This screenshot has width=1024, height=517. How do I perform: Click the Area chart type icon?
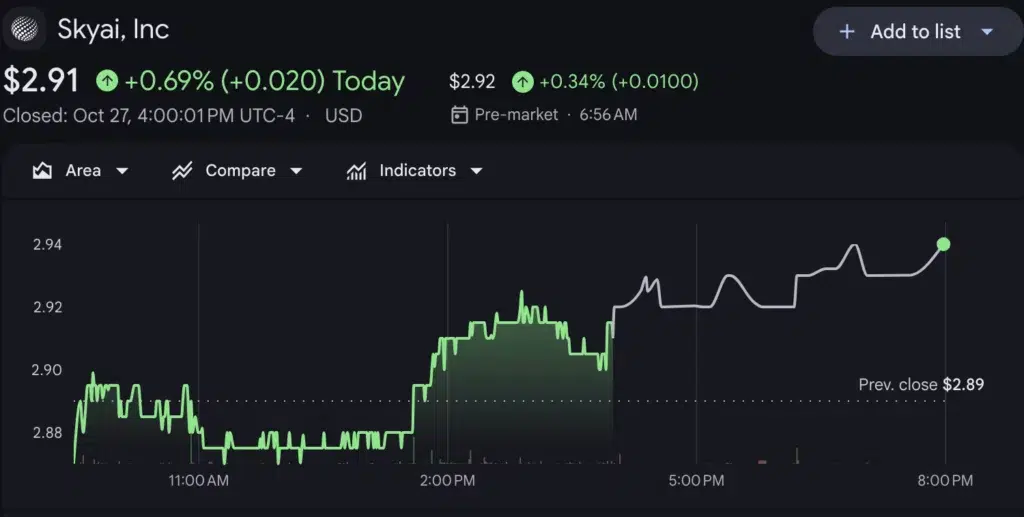[x=42, y=171]
